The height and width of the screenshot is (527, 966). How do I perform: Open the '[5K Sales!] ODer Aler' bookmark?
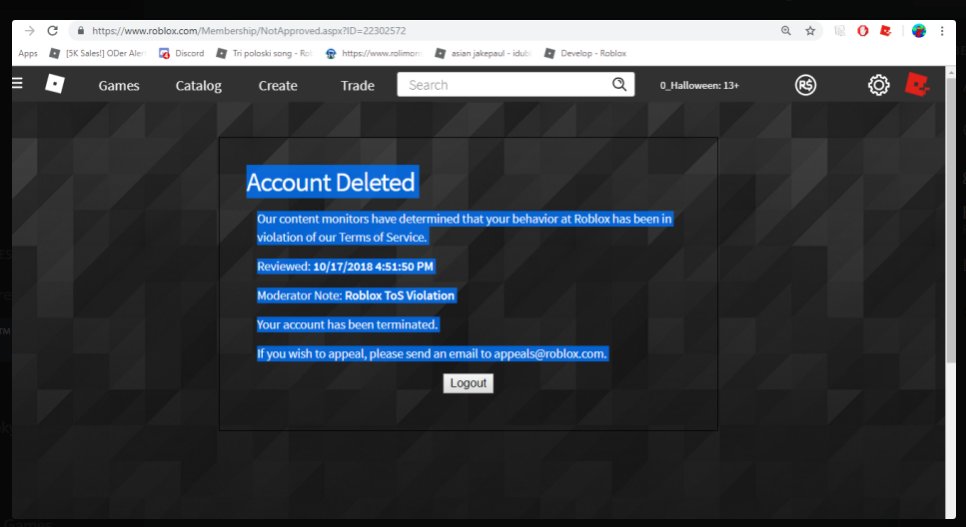point(97,54)
